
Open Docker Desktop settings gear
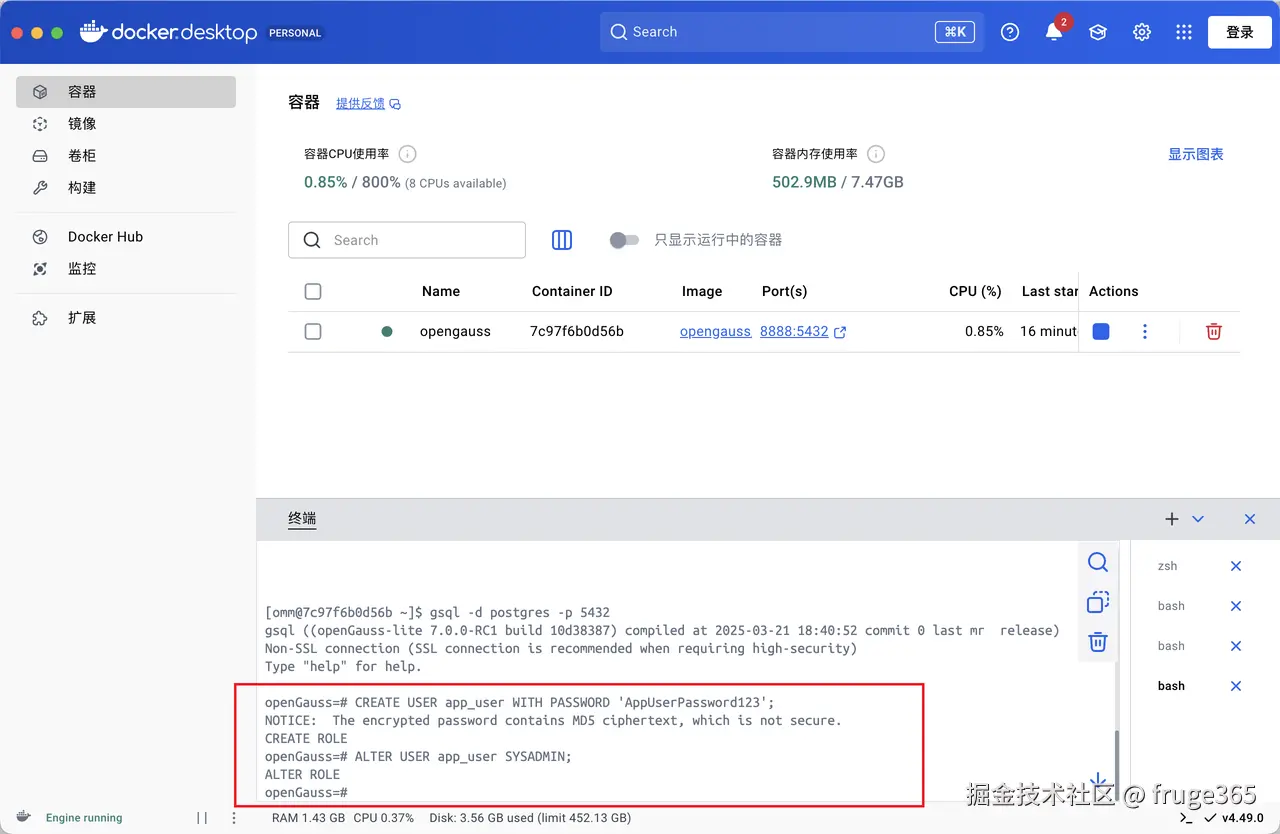coord(1141,31)
